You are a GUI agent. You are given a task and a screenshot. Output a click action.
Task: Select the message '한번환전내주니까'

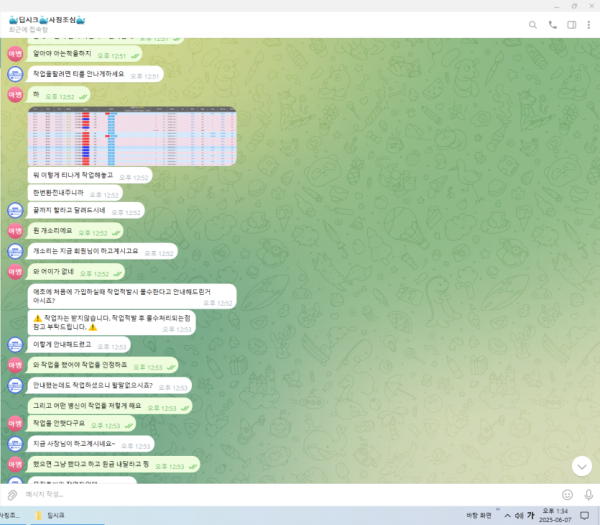[x=75, y=193]
